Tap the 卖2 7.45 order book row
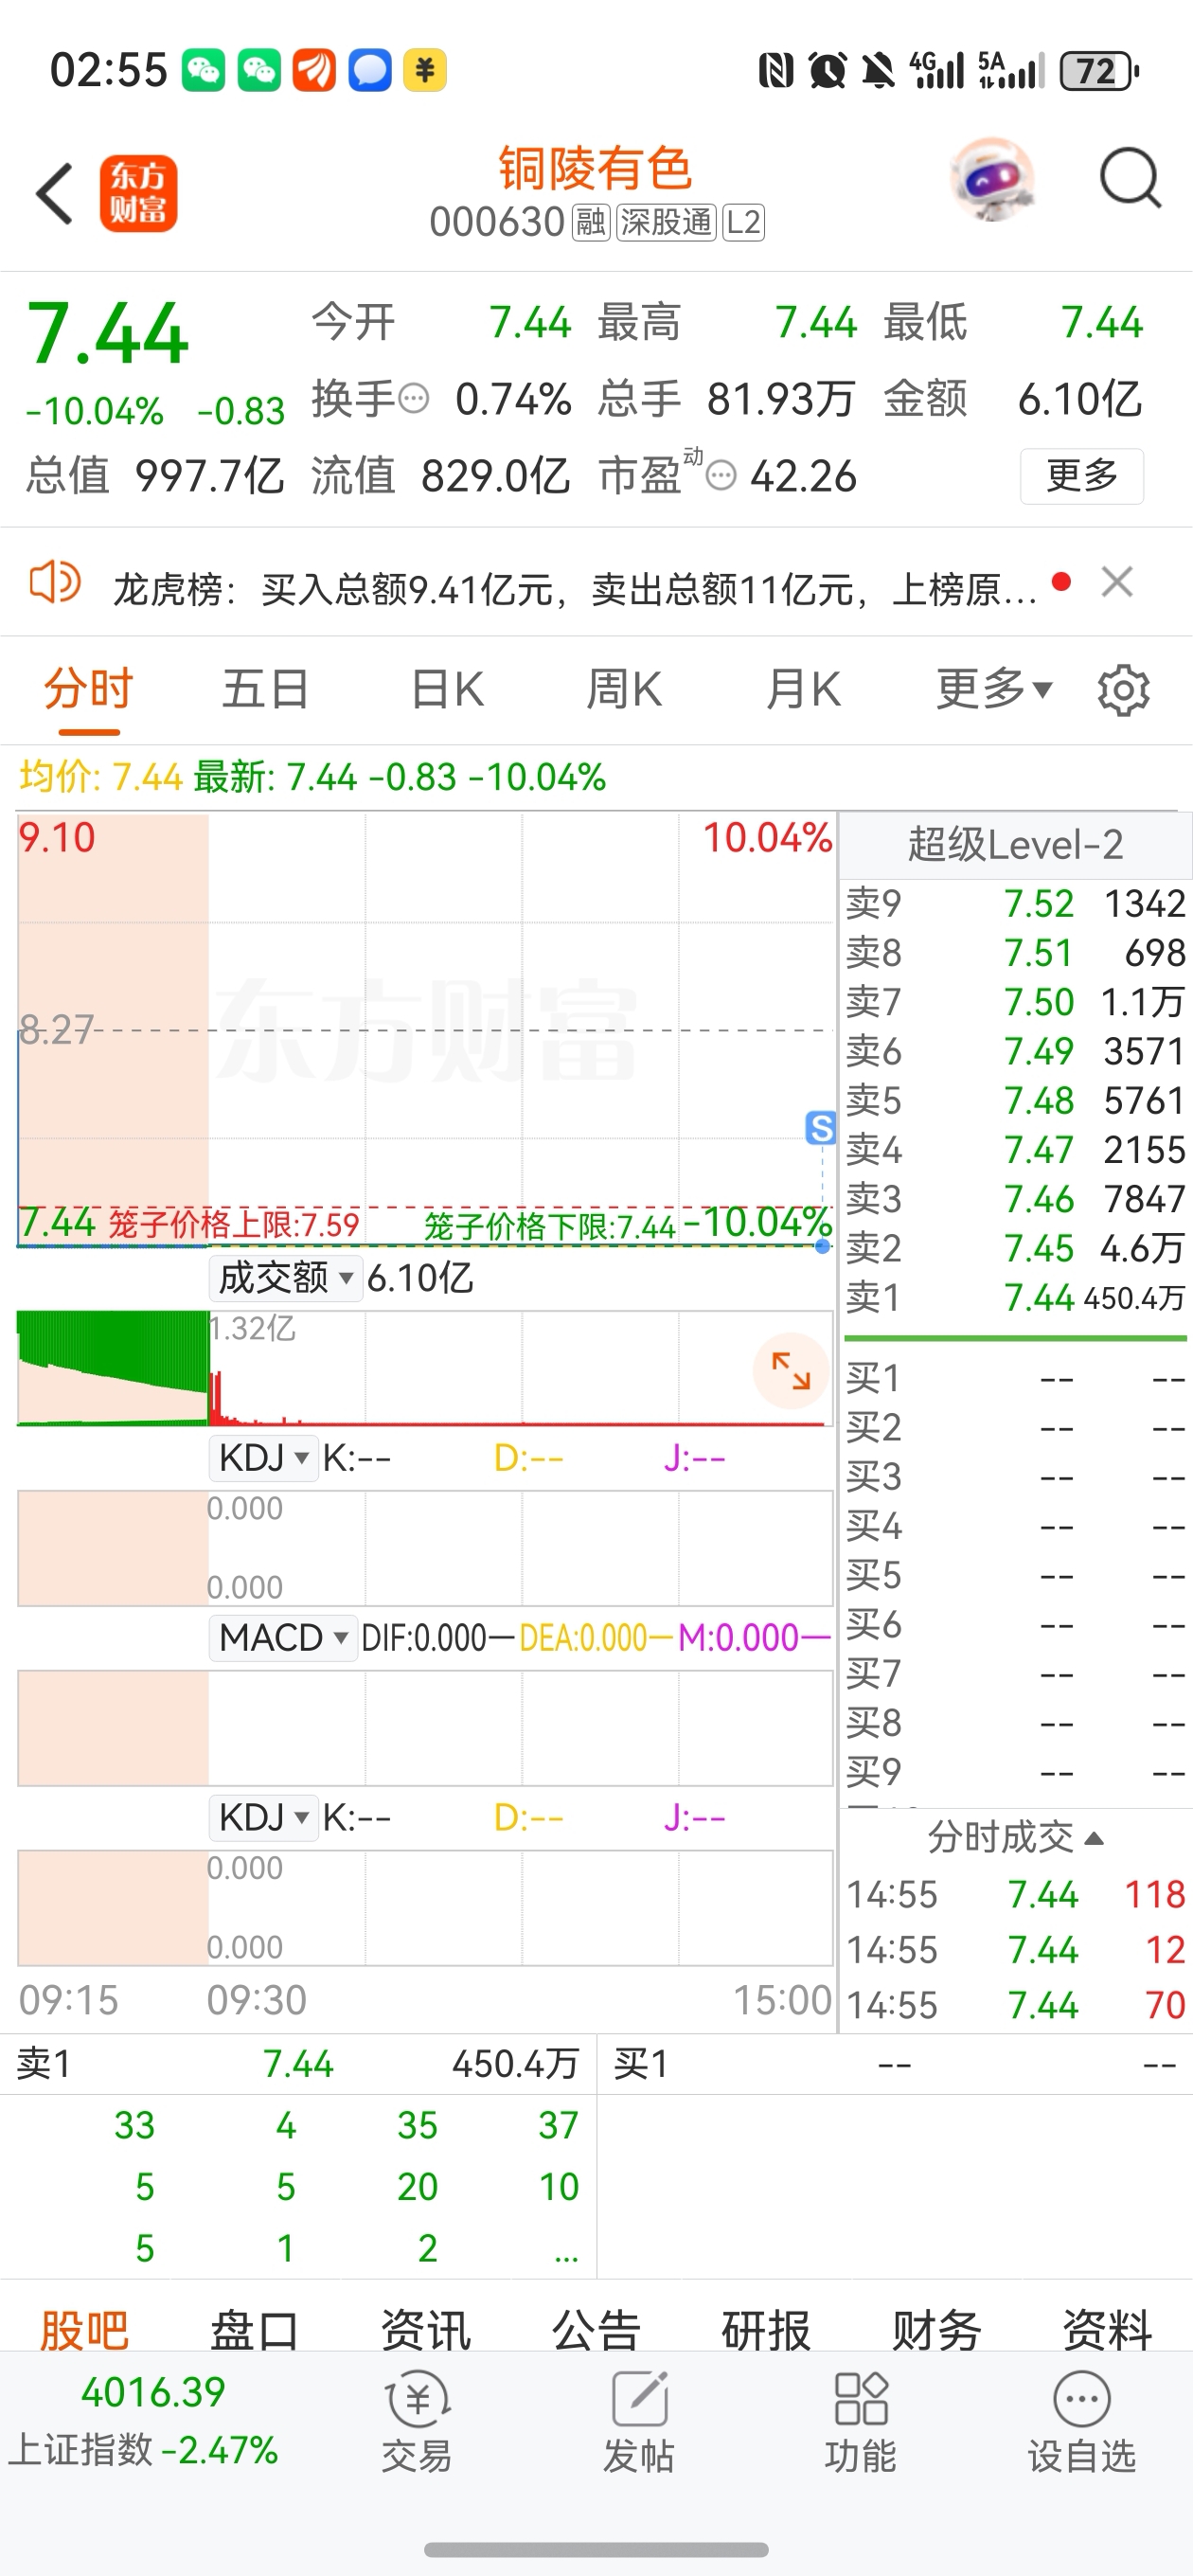The width and height of the screenshot is (1193, 2576). pos(1015,1249)
